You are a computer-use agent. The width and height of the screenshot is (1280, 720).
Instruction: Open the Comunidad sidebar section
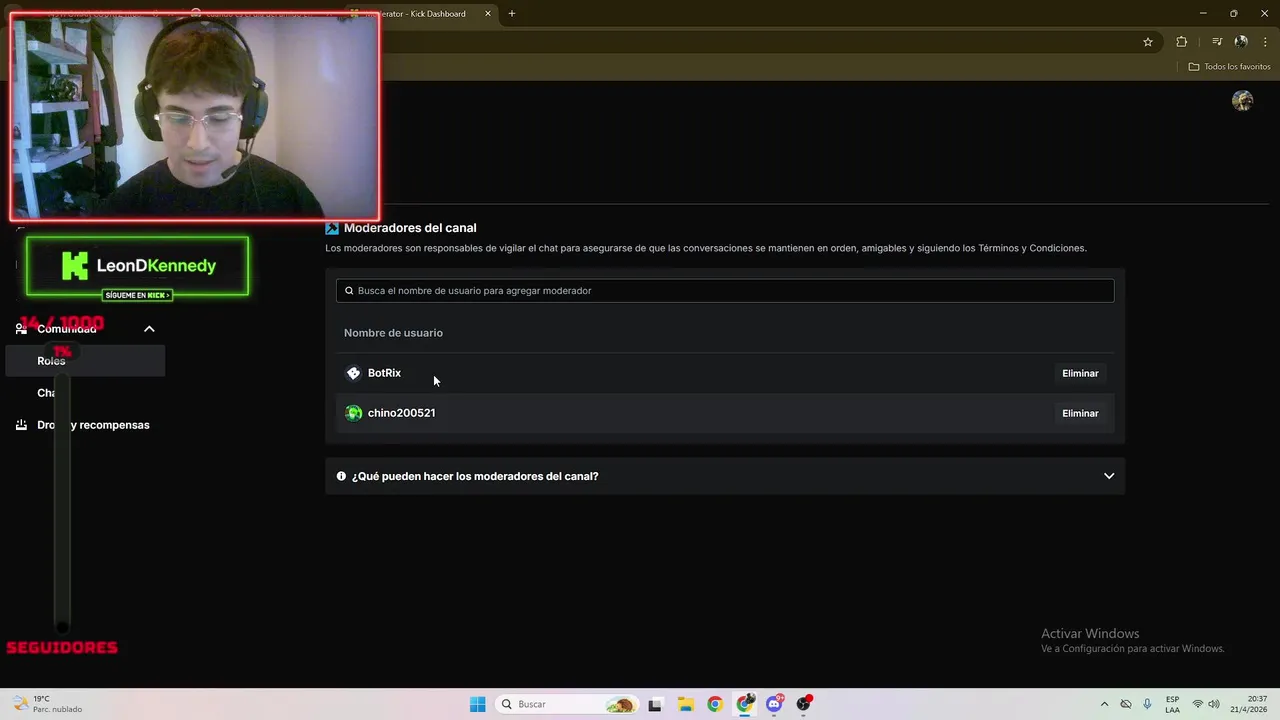click(x=85, y=329)
